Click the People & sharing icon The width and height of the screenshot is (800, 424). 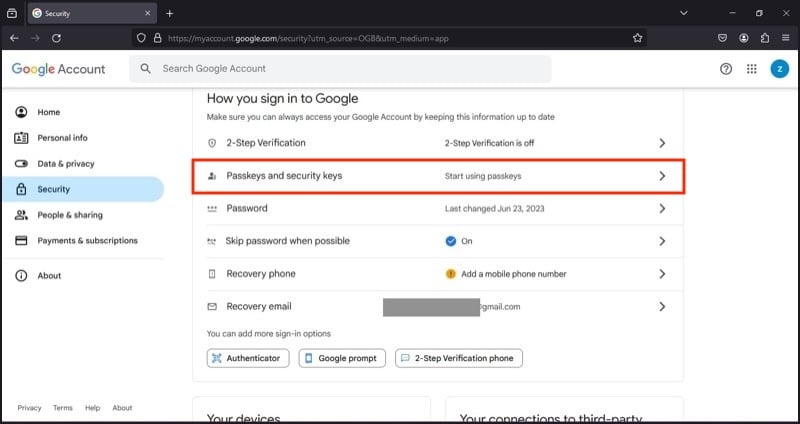tap(21, 215)
